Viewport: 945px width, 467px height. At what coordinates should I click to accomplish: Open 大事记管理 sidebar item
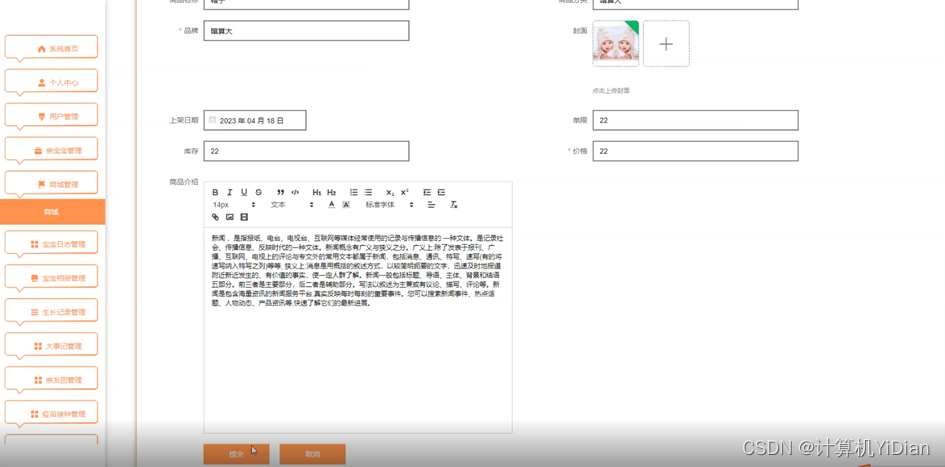pyautogui.click(x=51, y=346)
